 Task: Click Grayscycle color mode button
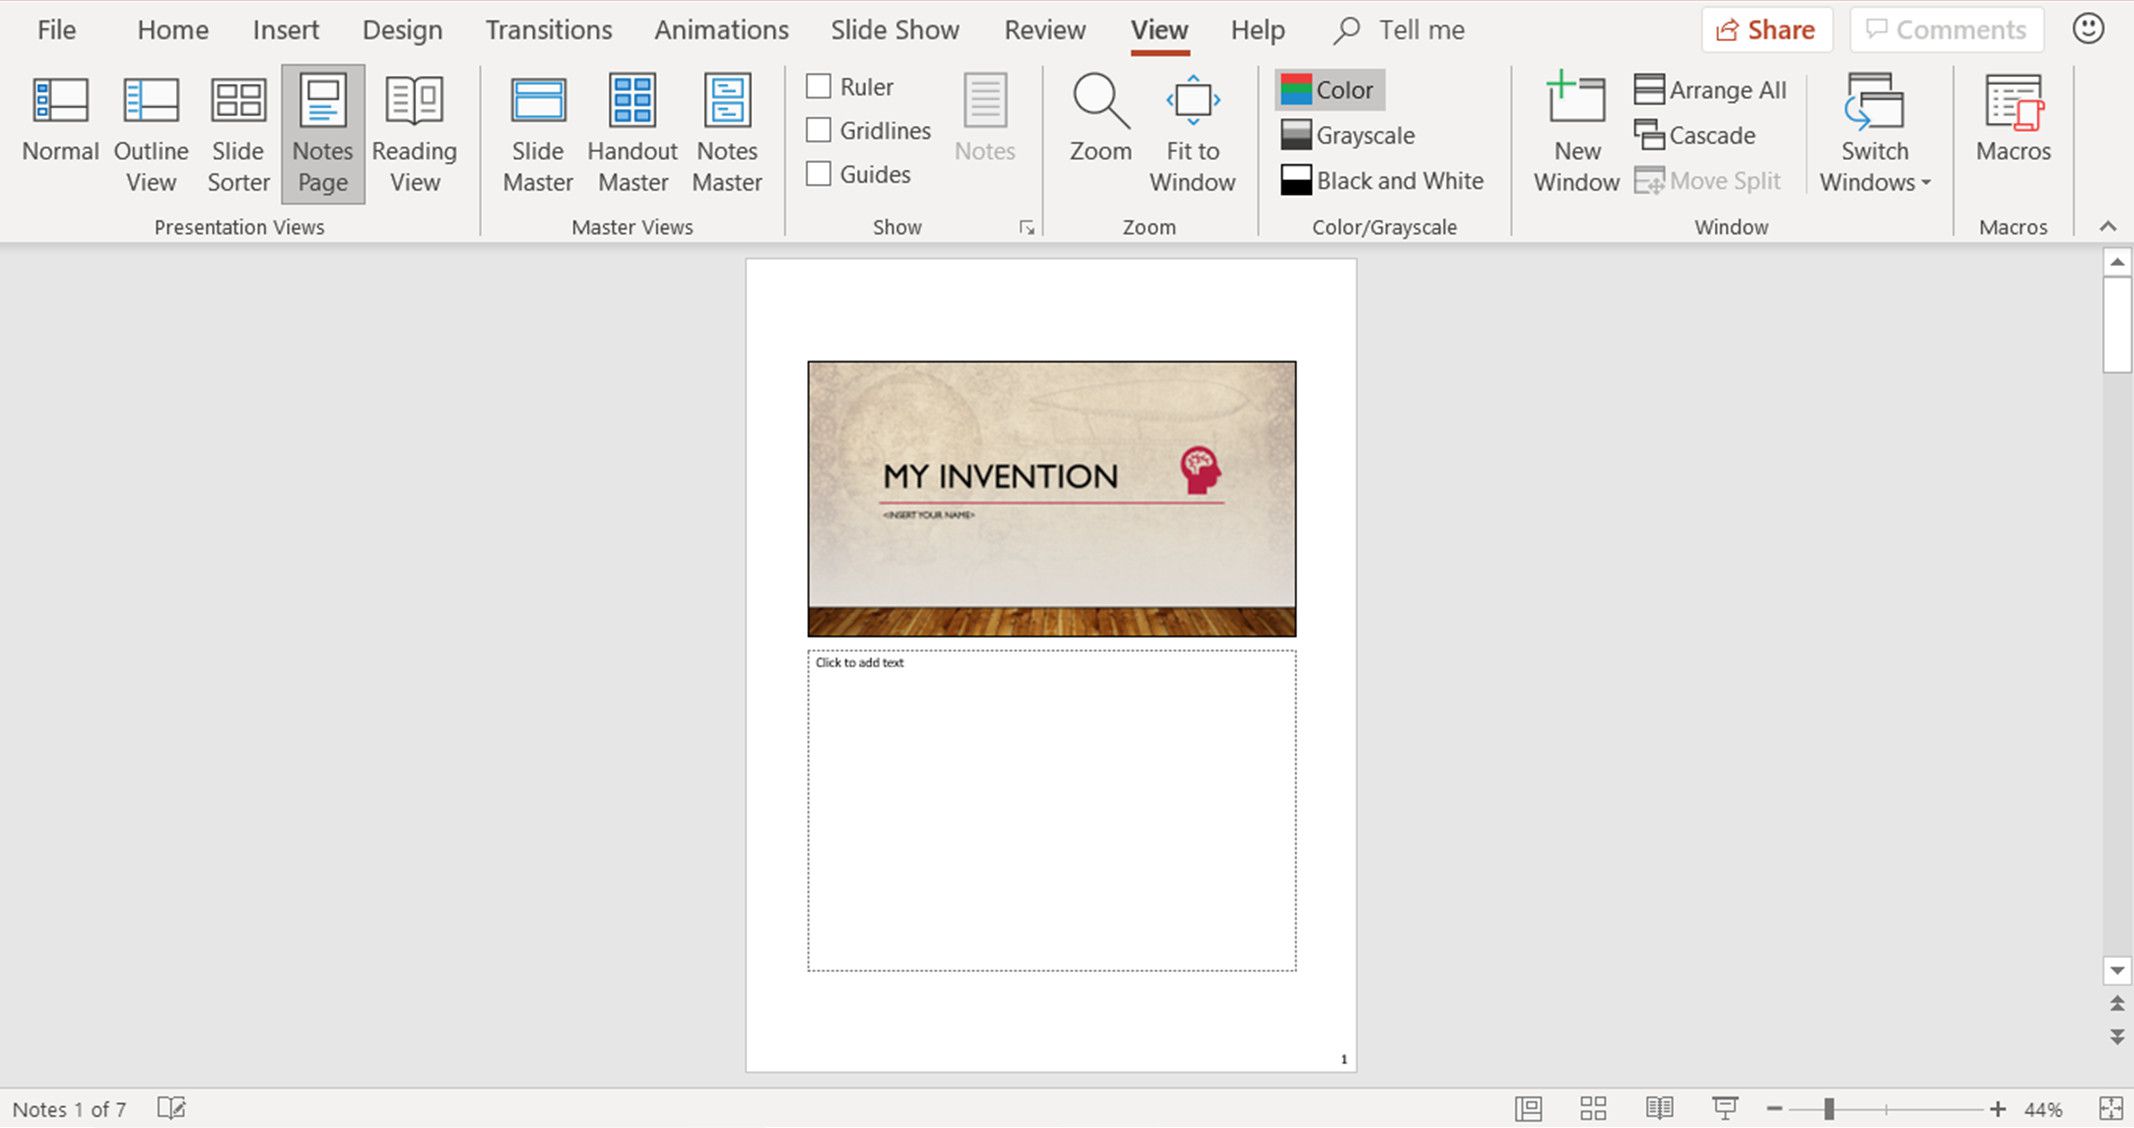click(x=1351, y=134)
